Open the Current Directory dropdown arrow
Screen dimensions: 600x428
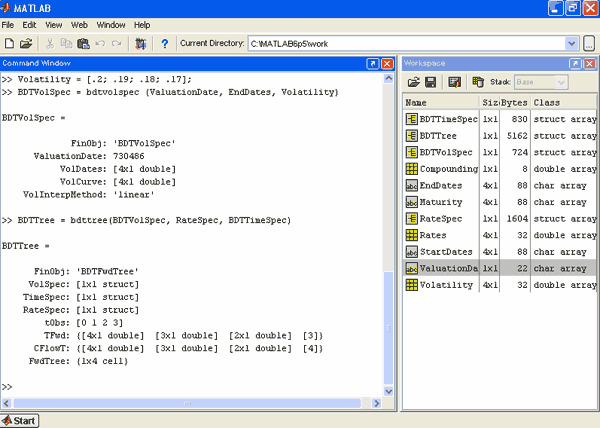[x=572, y=44]
